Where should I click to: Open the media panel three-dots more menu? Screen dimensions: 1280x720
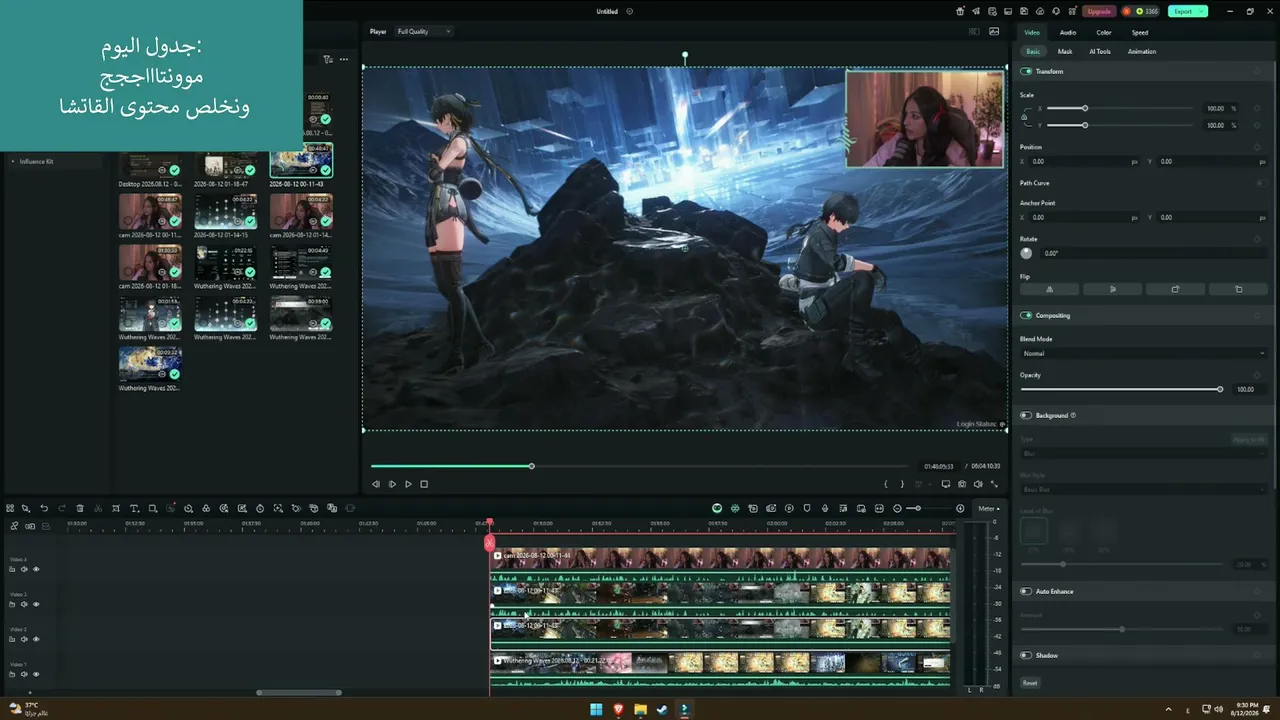click(x=344, y=60)
